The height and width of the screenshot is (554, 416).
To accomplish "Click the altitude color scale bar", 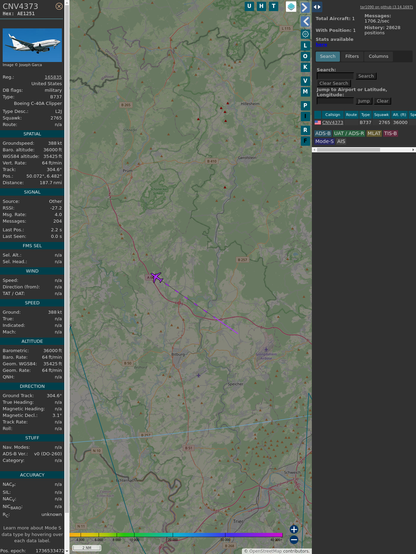I will pyautogui.click(x=176, y=535).
